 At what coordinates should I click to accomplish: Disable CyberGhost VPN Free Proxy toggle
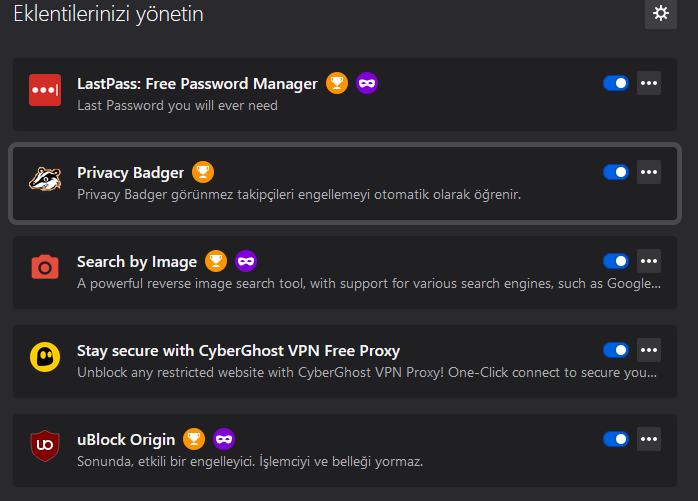click(616, 350)
